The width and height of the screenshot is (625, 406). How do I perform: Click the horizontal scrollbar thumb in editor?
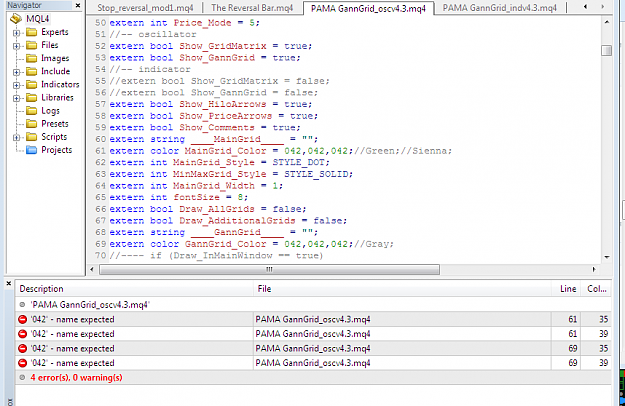click(269, 269)
